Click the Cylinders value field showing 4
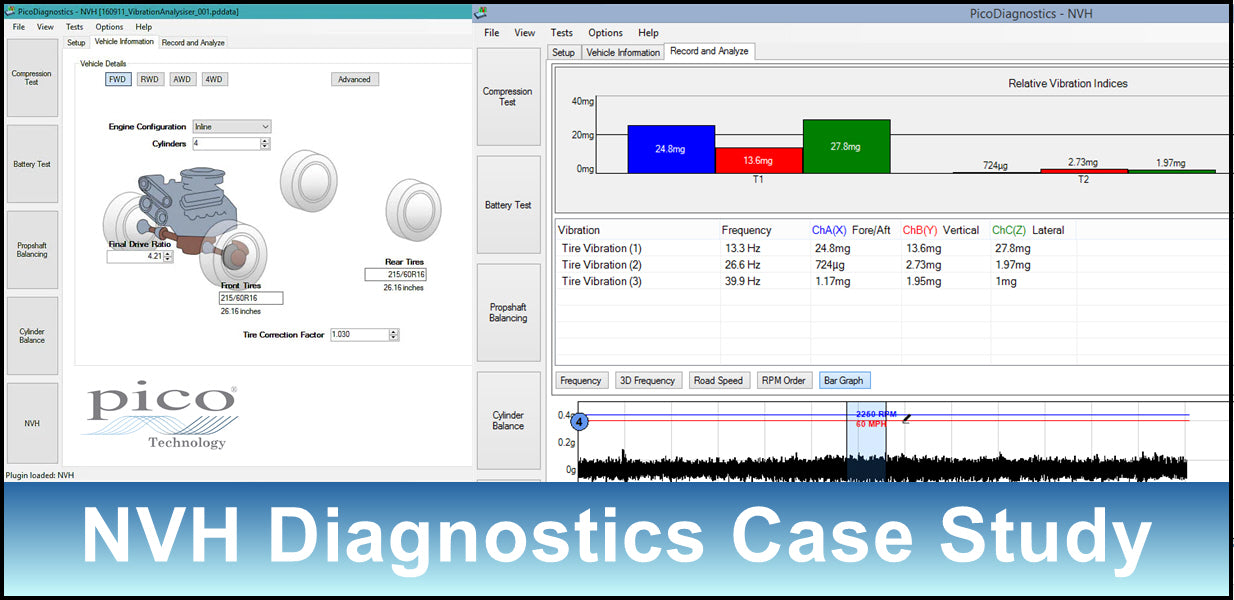The width and height of the screenshot is (1234, 600). (x=226, y=144)
